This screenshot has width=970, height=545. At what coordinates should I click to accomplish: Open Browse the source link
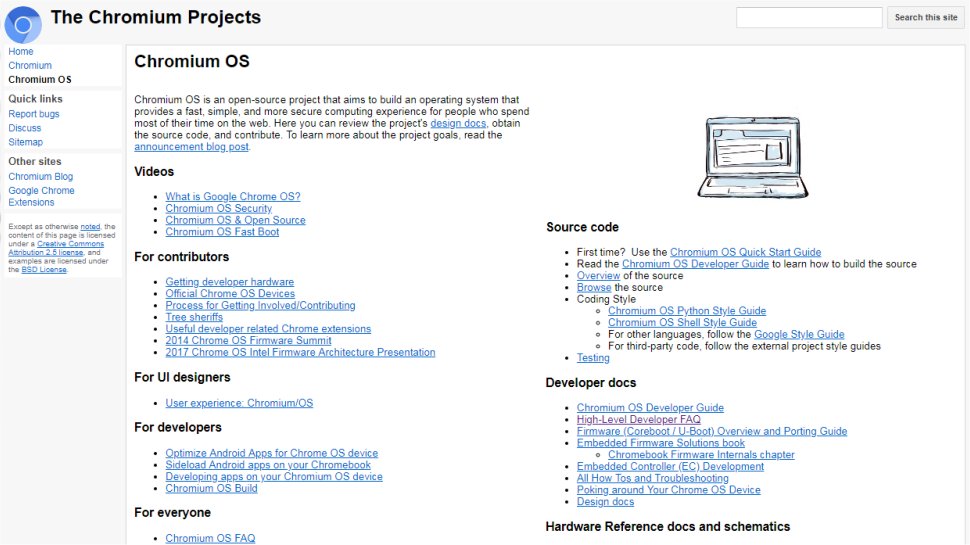coord(594,287)
